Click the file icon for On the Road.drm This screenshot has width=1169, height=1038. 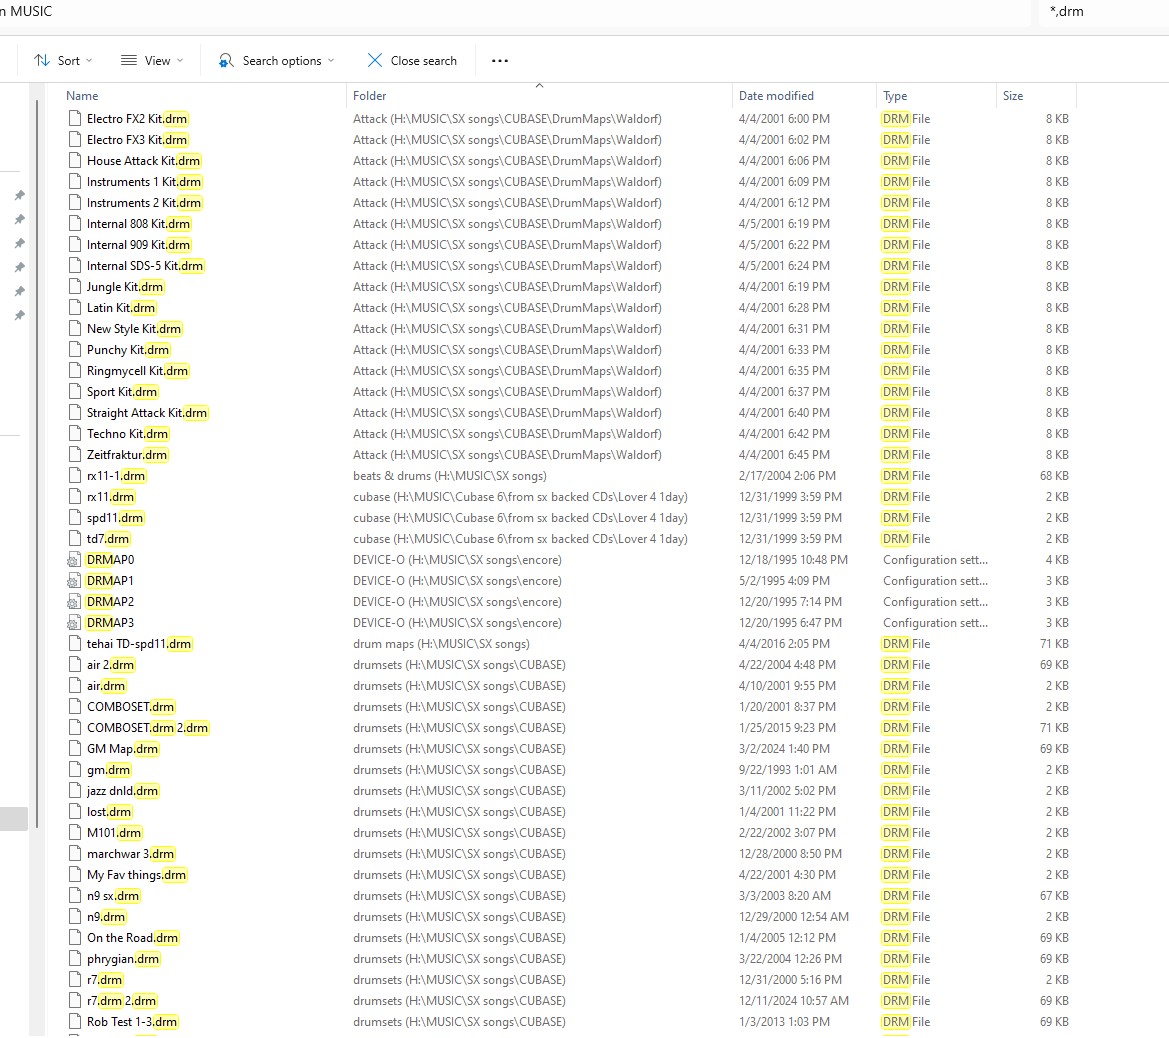click(x=74, y=937)
